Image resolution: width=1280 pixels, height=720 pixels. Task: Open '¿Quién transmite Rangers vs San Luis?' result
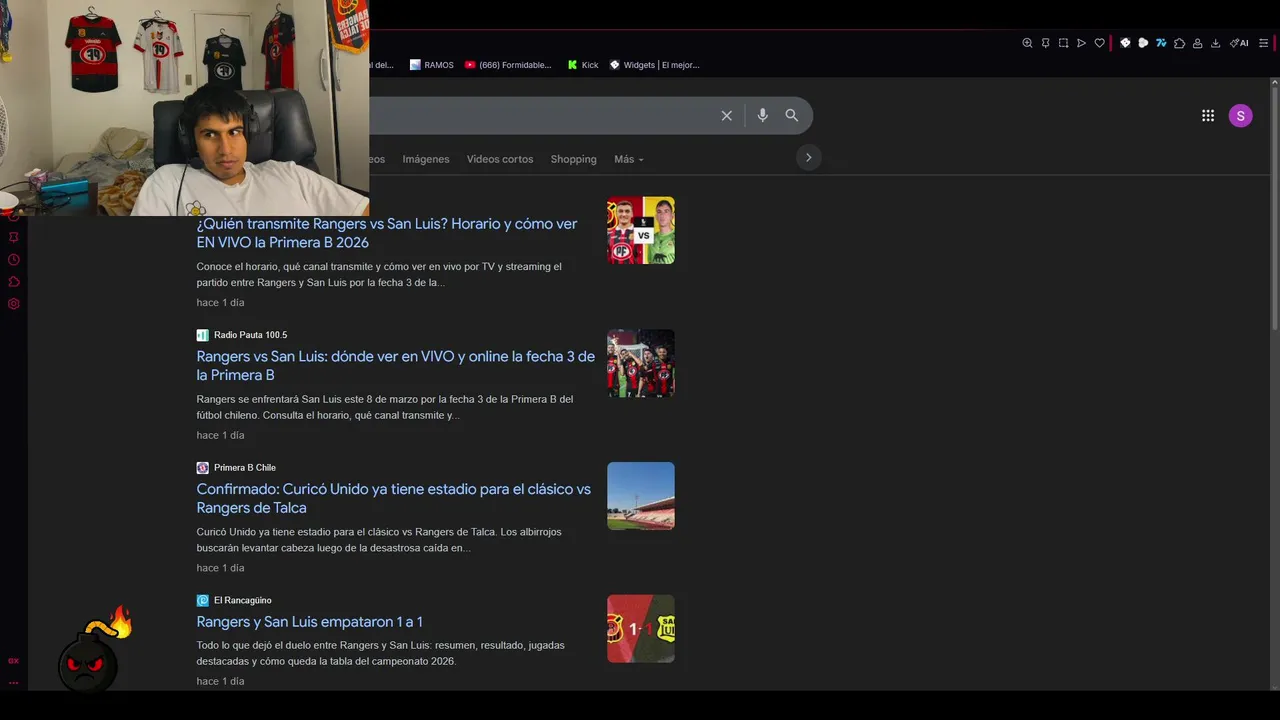pyautogui.click(x=387, y=233)
